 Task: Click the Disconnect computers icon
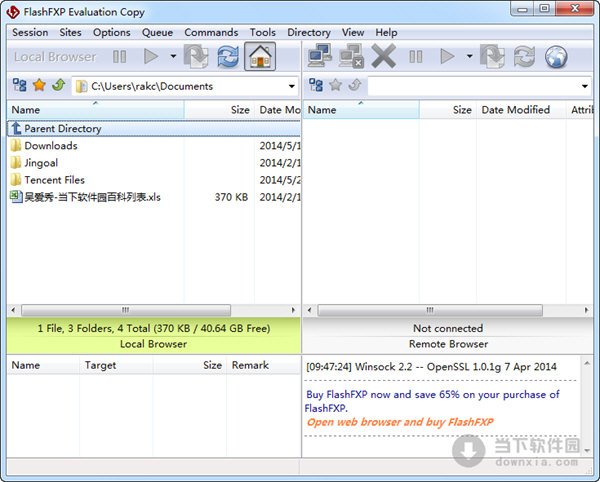pyautogui.click(x=351, y=56)
